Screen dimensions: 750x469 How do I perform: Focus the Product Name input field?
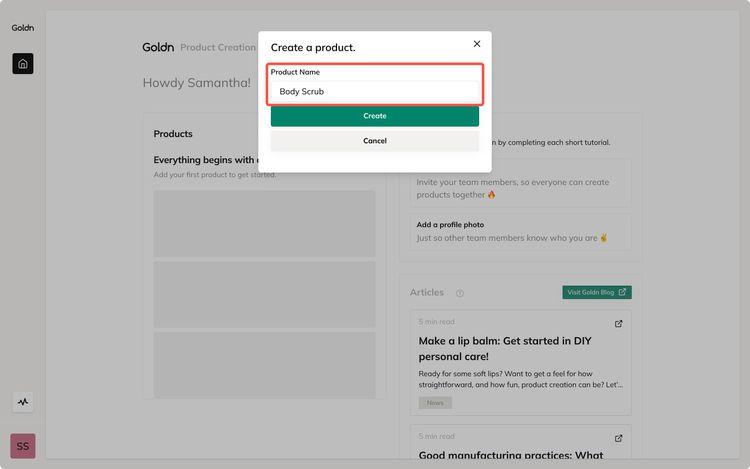(375, 91)
